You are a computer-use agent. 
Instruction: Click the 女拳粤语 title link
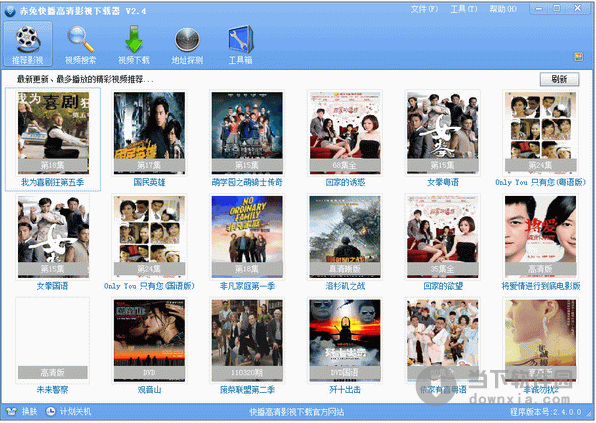pos(443,182)
